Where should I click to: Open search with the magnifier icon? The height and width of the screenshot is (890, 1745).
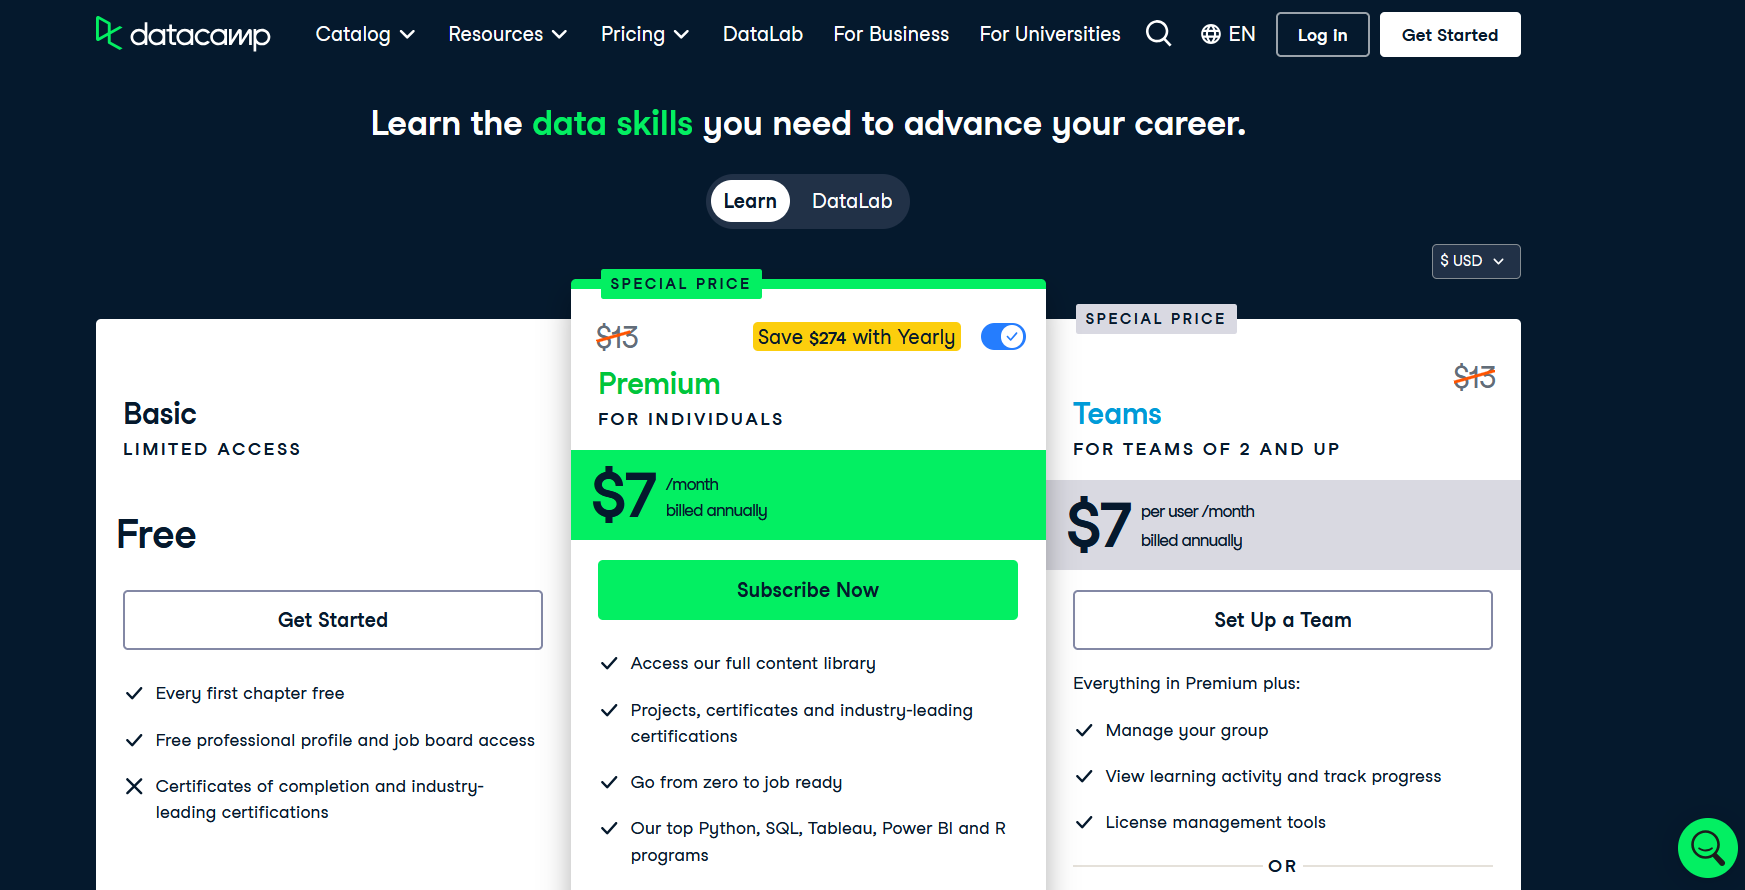coord(1158,34)
